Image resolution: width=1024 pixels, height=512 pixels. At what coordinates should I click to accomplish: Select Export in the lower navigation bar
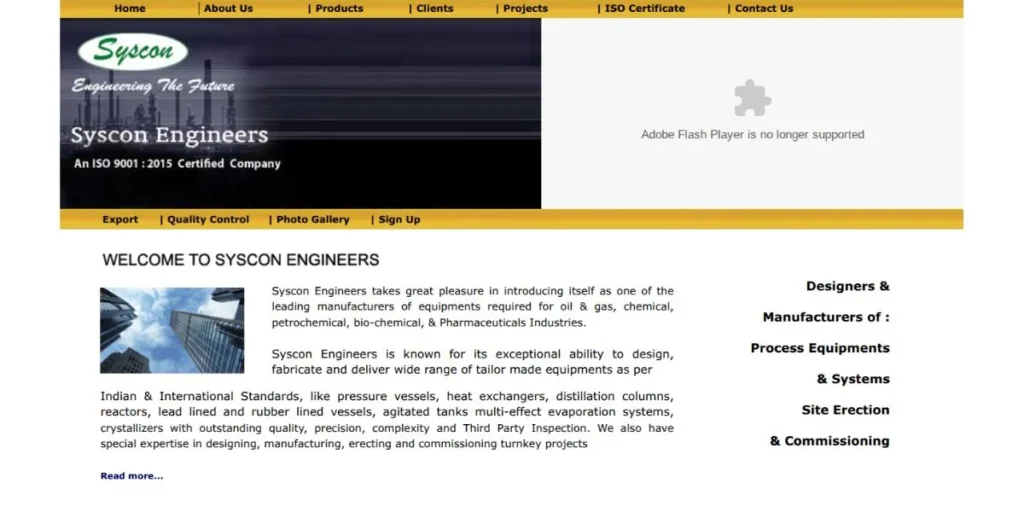(120, 219)
